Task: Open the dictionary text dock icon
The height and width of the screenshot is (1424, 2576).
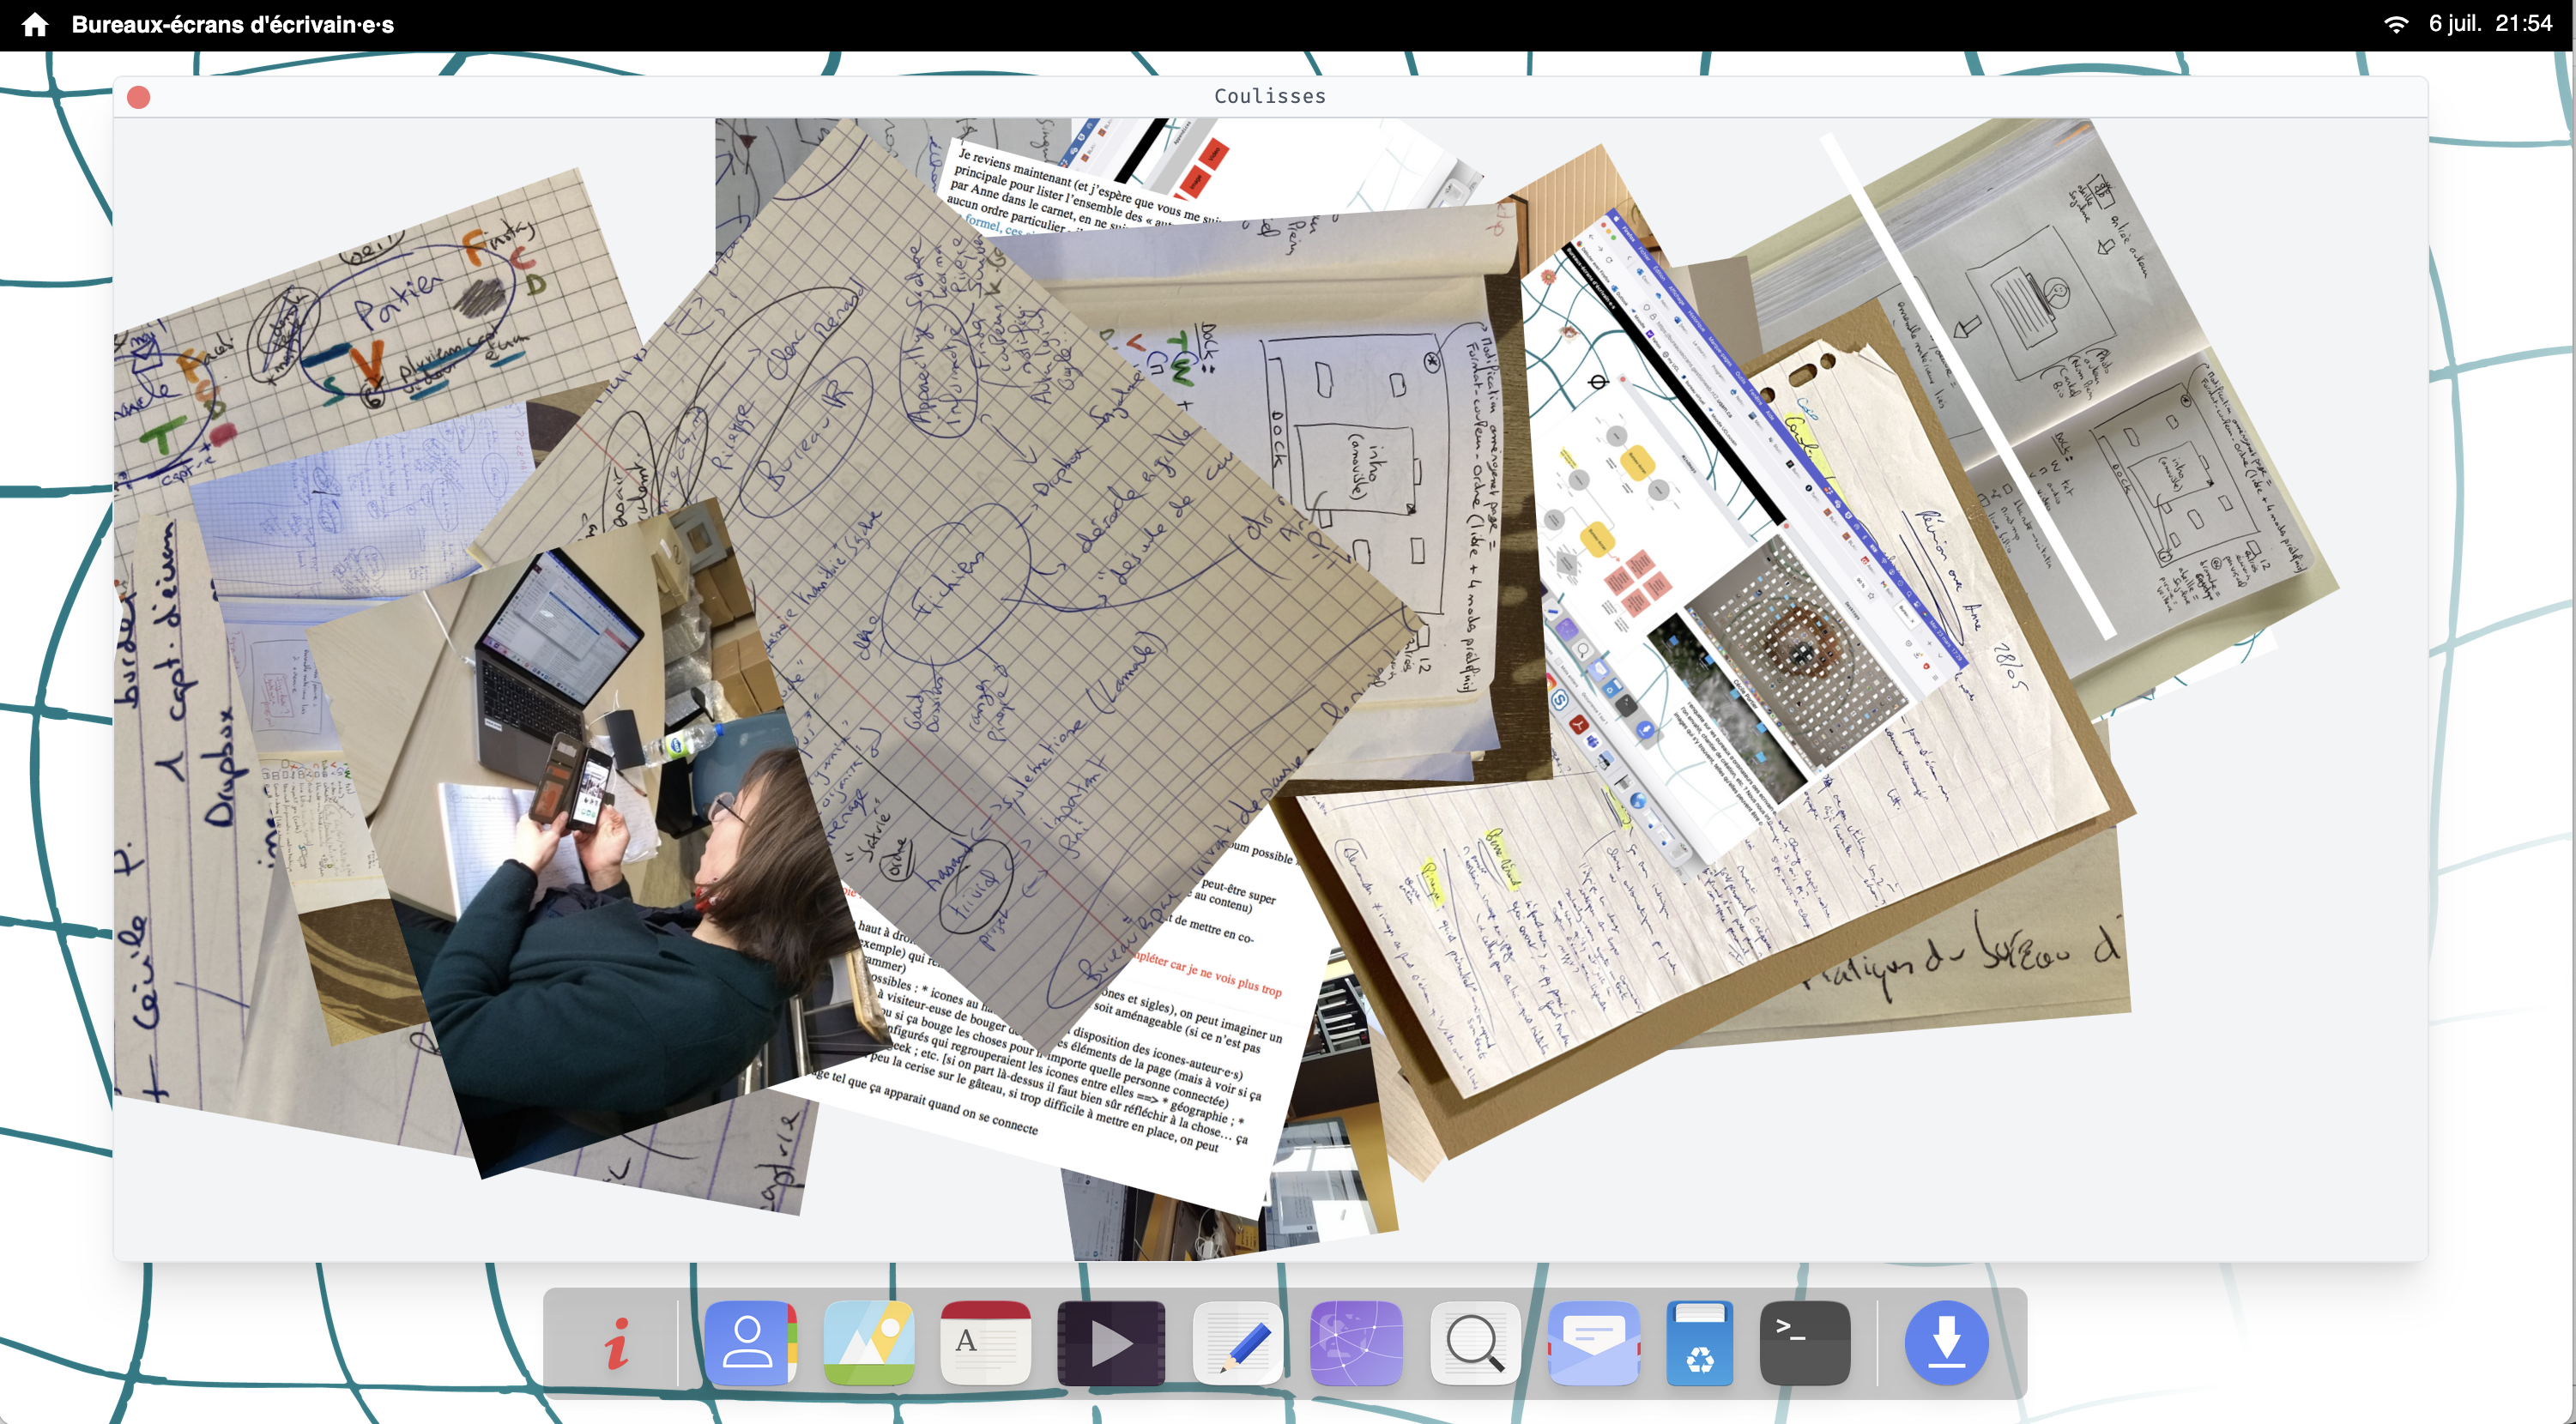Action: click(x=985, y=1343)
